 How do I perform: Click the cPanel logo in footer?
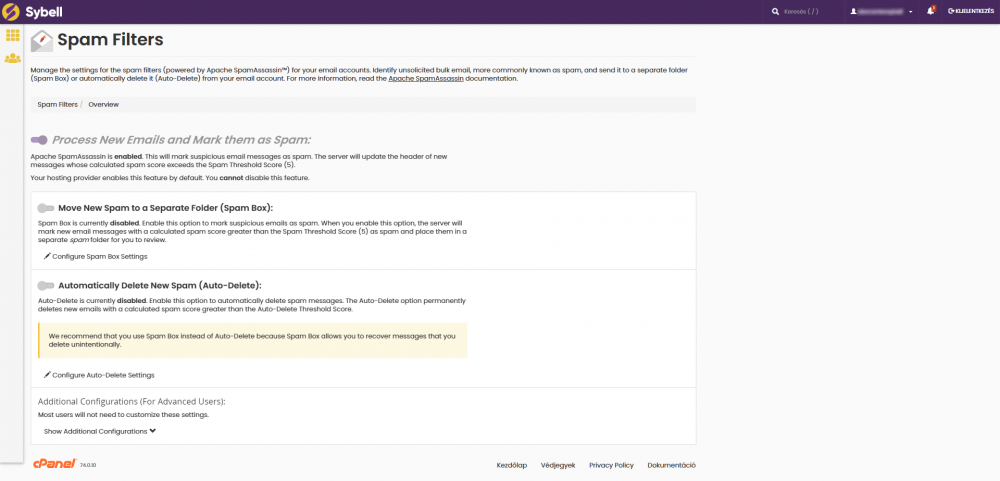tap(55, 464)
